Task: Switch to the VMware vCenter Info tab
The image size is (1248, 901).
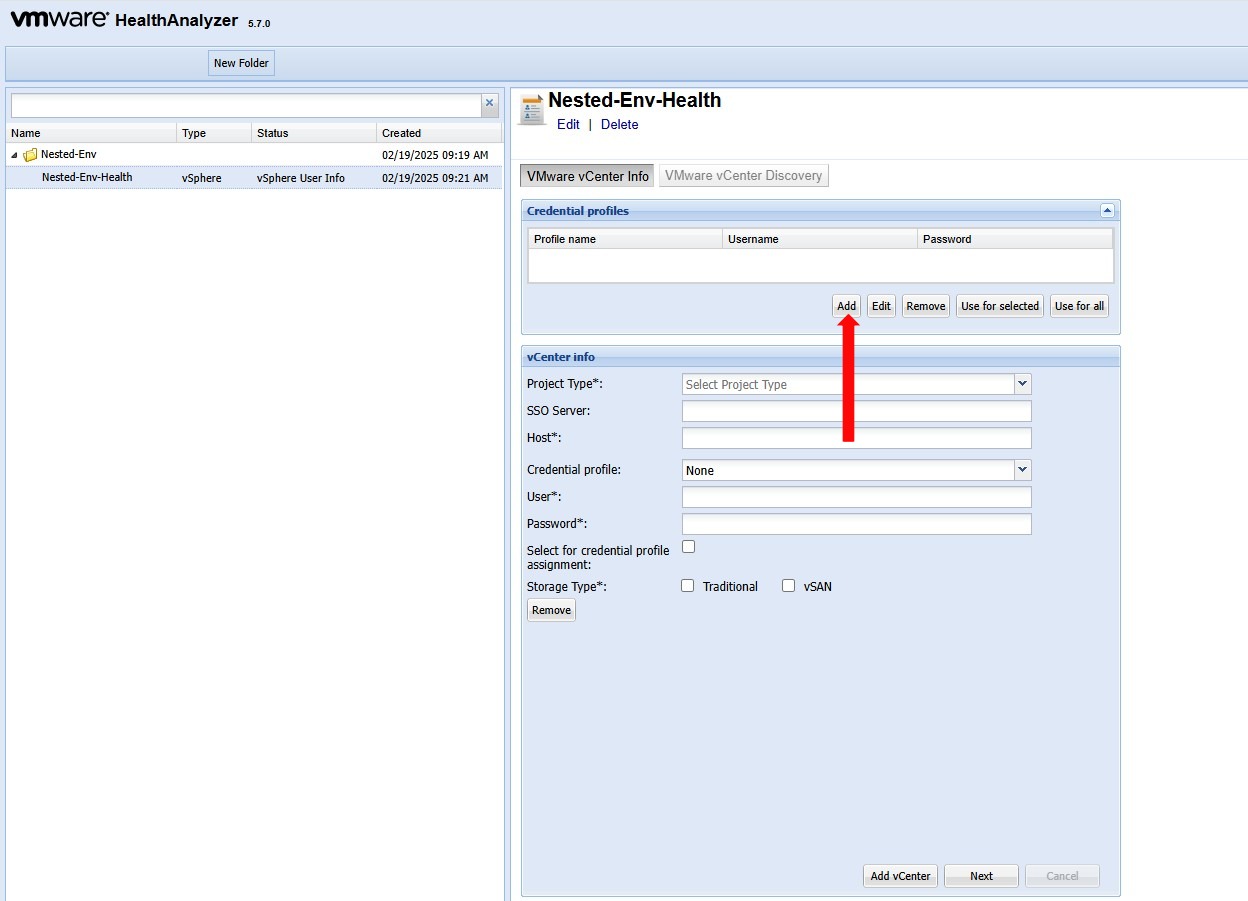Action: (588, 176)
